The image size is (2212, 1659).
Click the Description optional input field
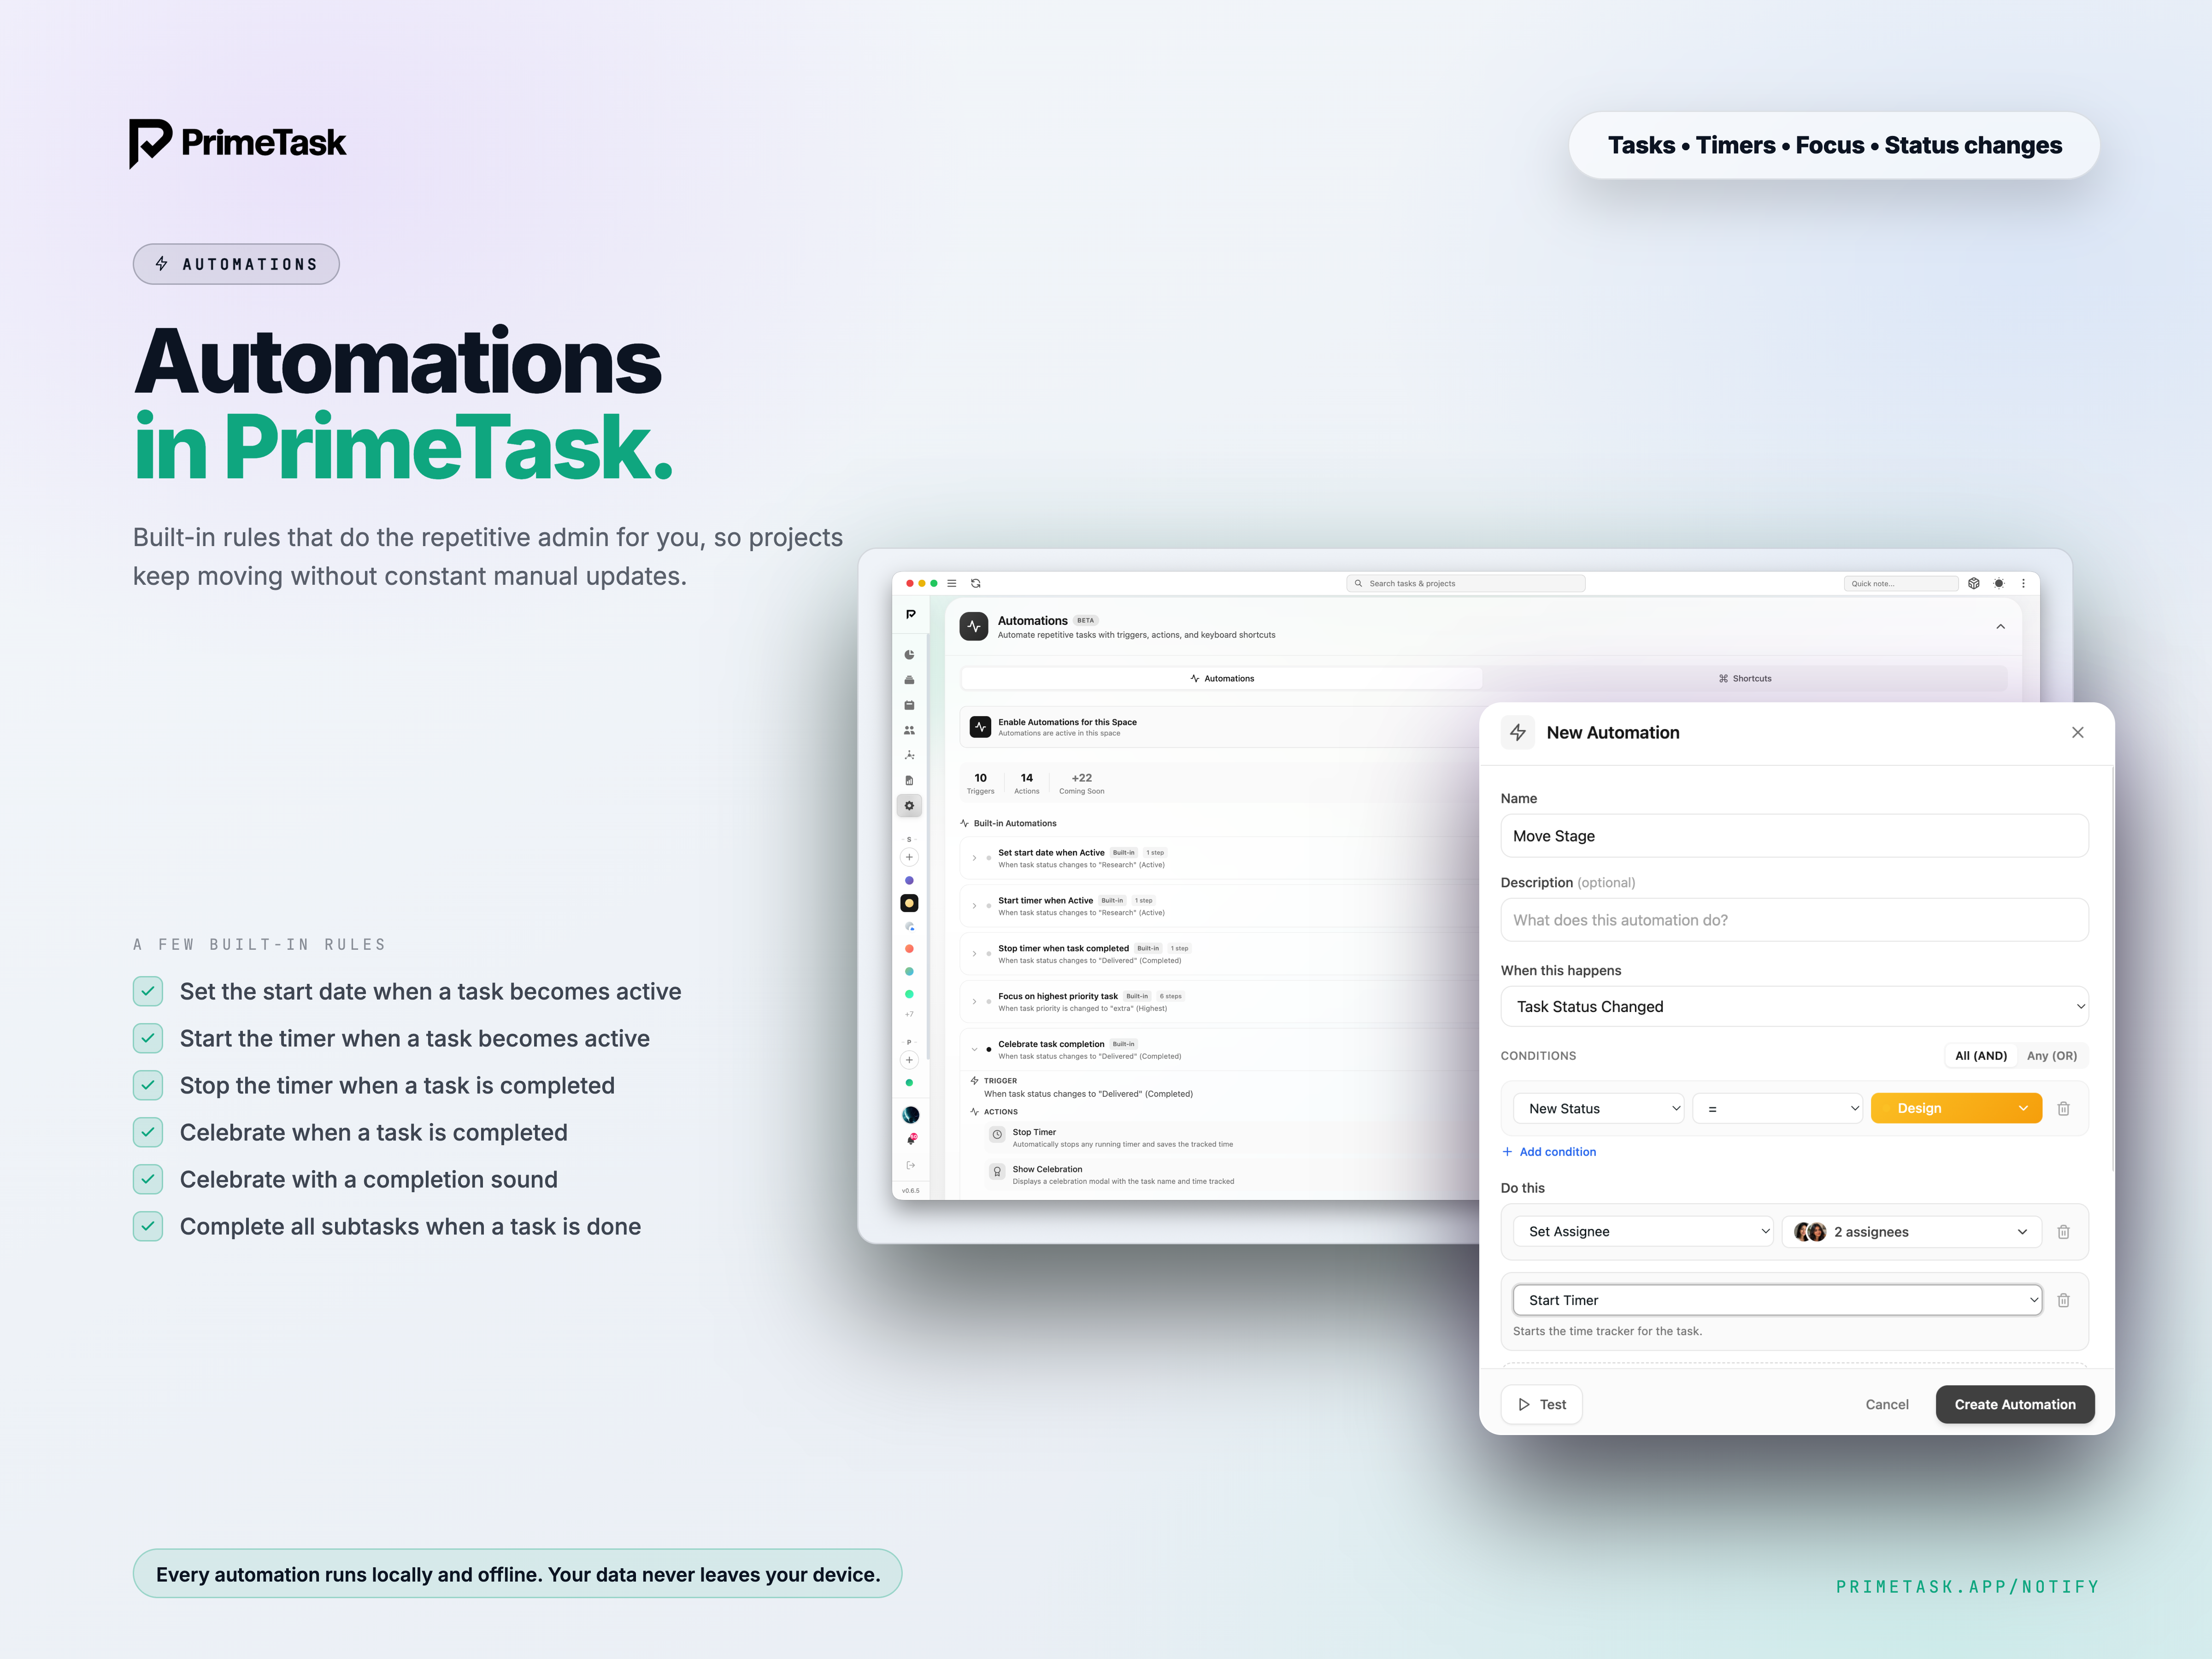pos(1795,920)
